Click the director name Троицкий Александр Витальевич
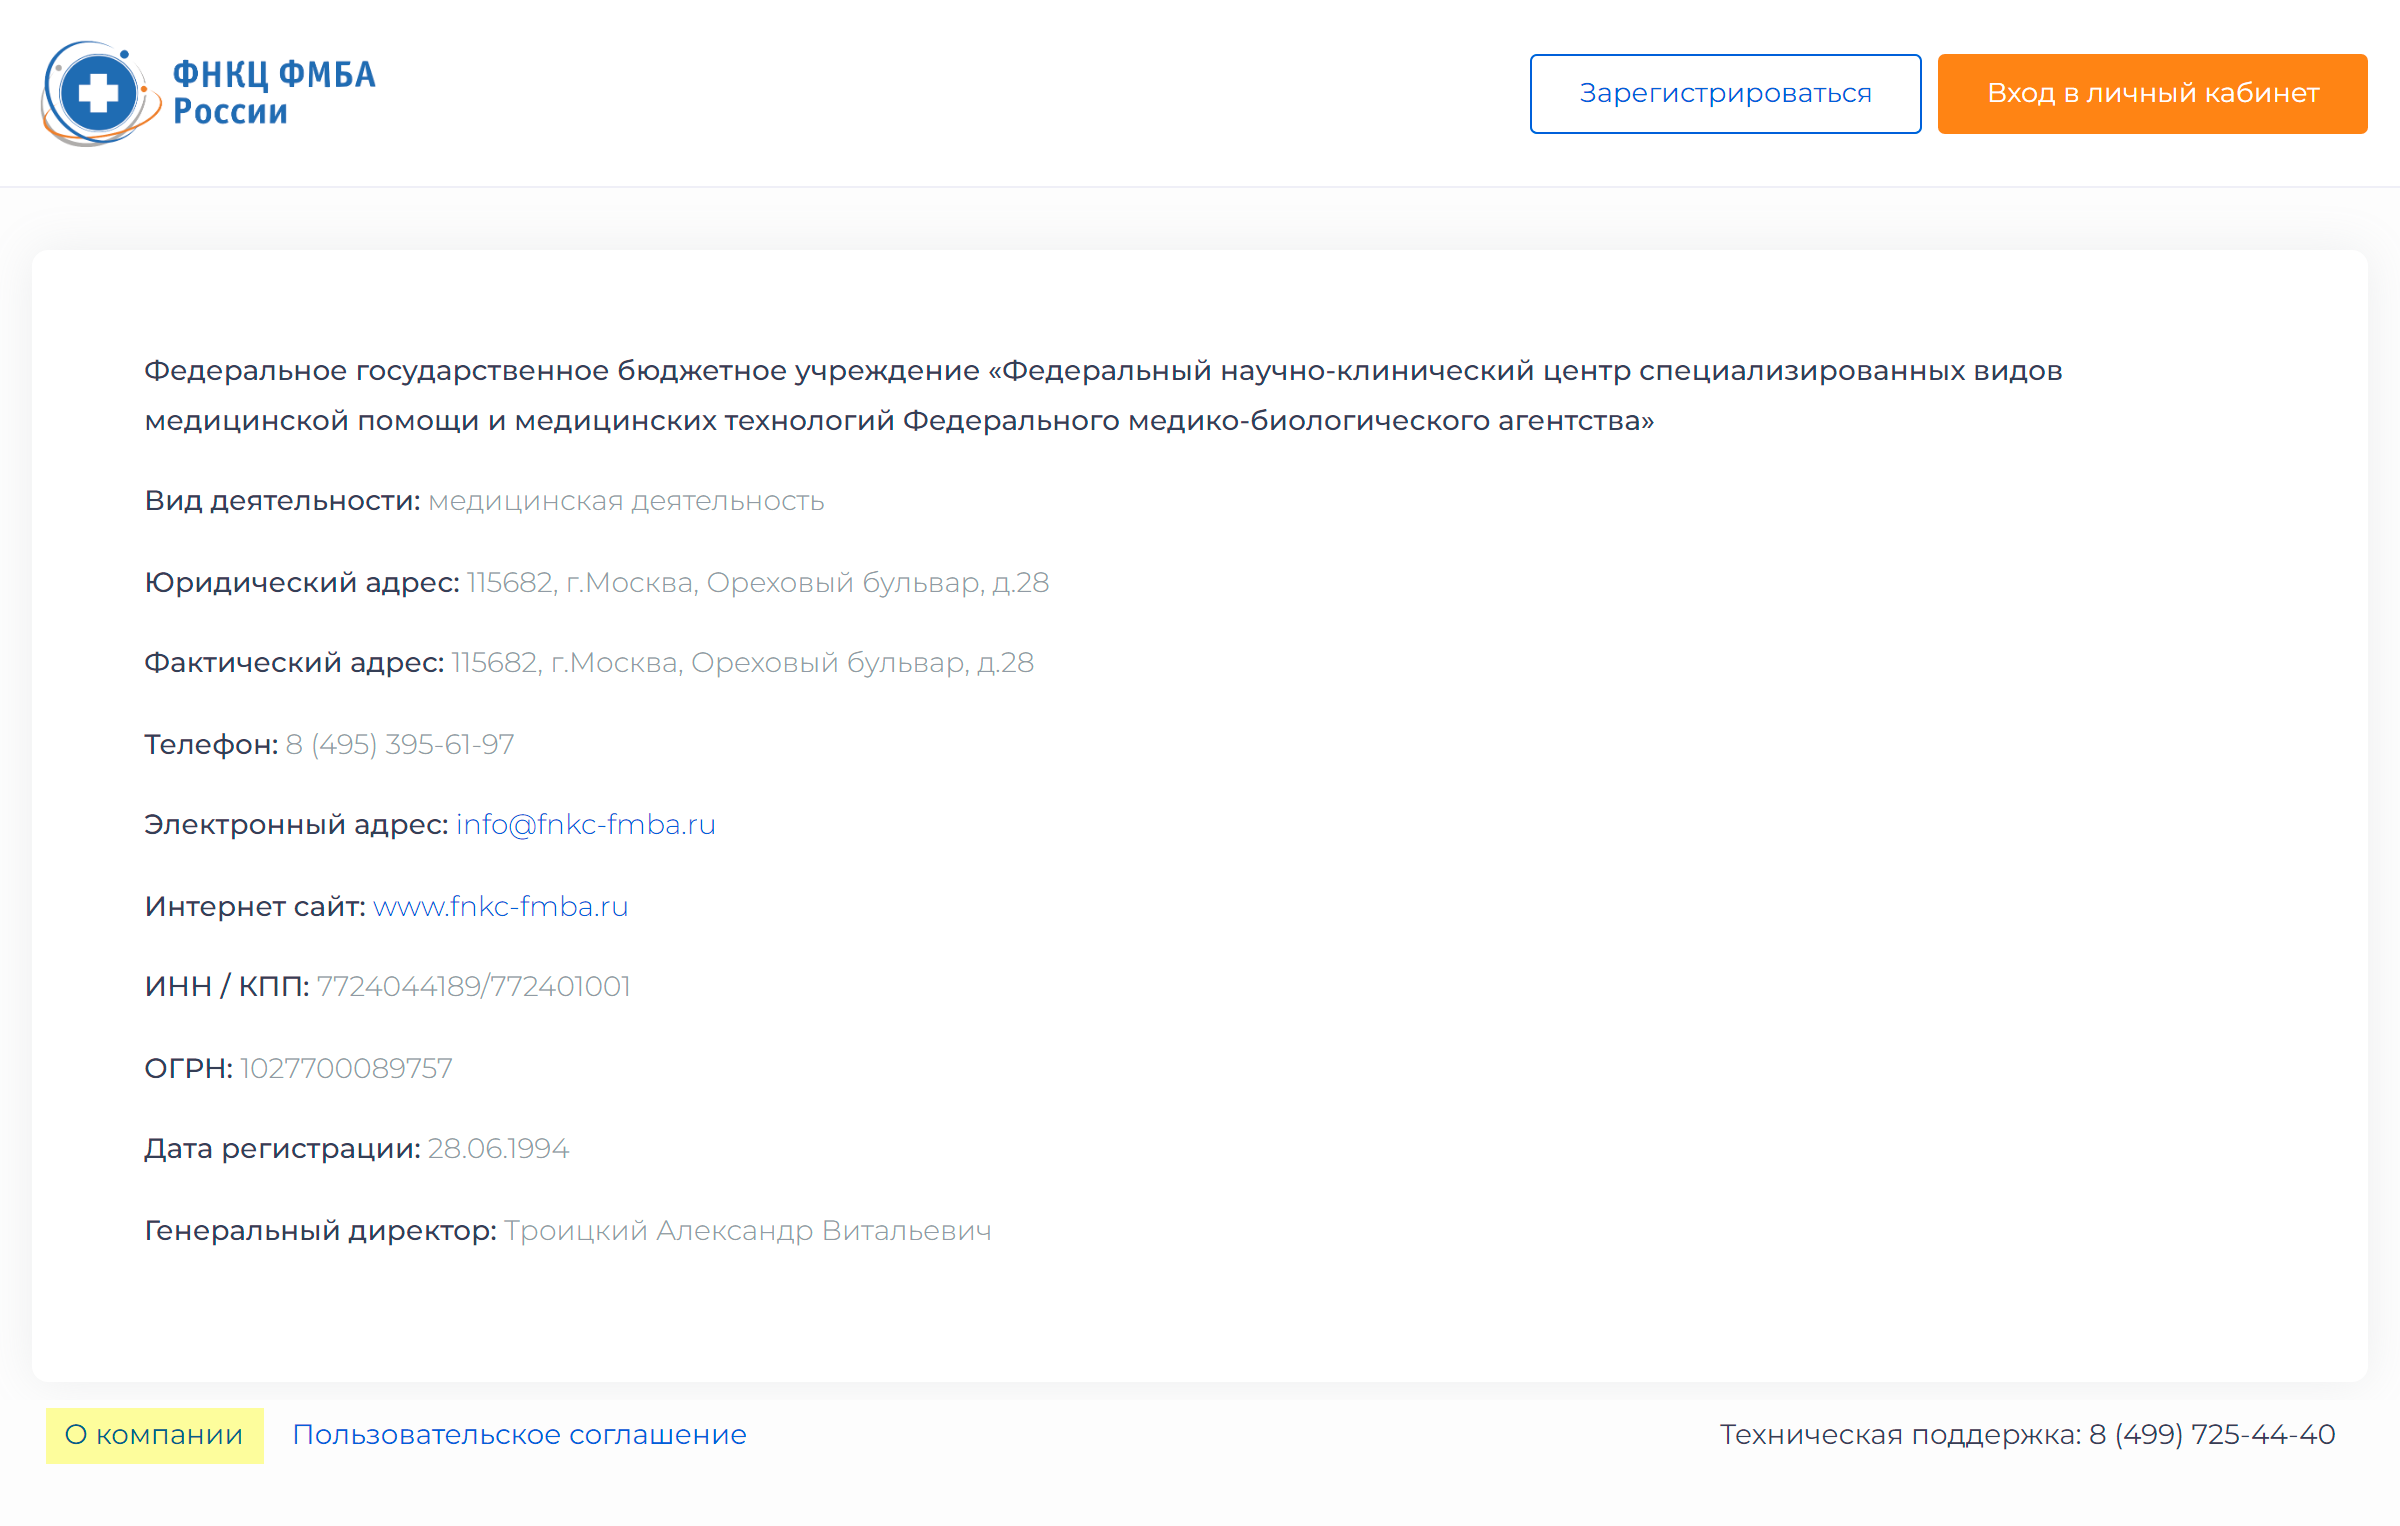 pyautogui.click(x=748, y=1231)
